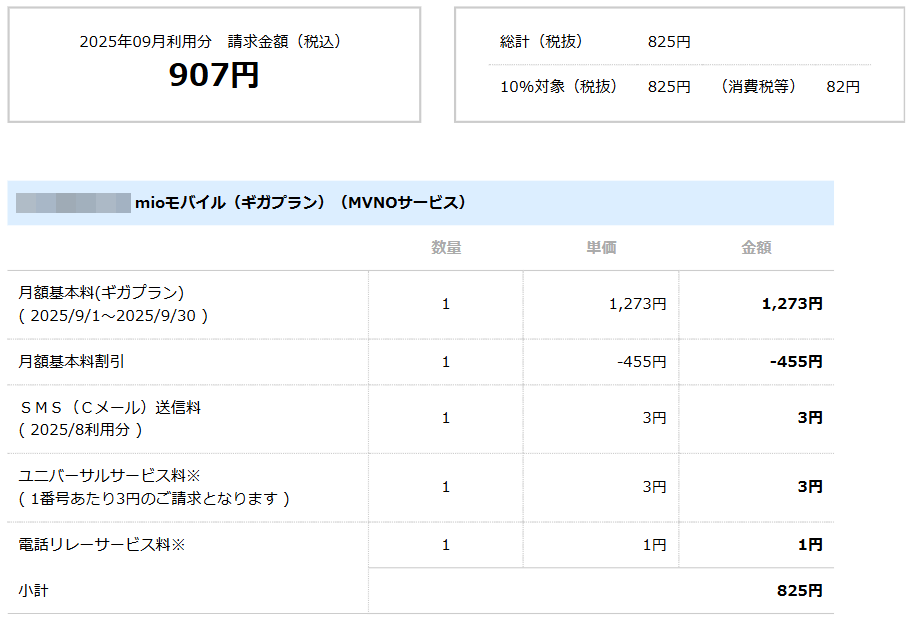Click the 小計 subtotal label

(33, 591)
